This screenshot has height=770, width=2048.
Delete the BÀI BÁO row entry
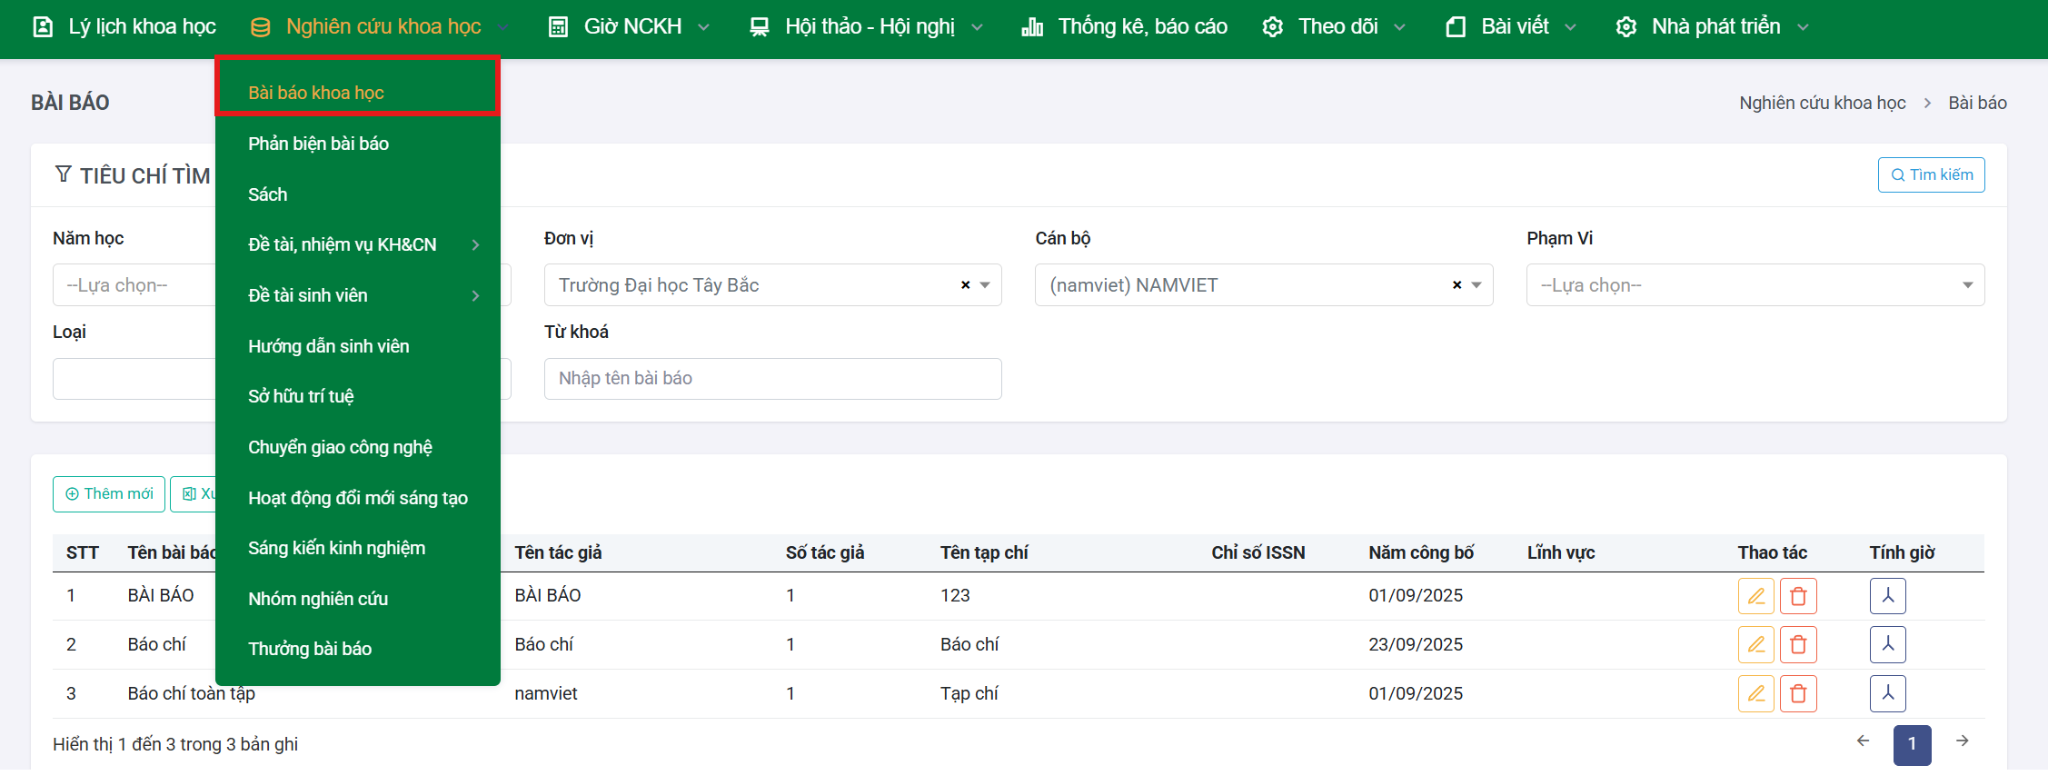(x=1798, y=596)
